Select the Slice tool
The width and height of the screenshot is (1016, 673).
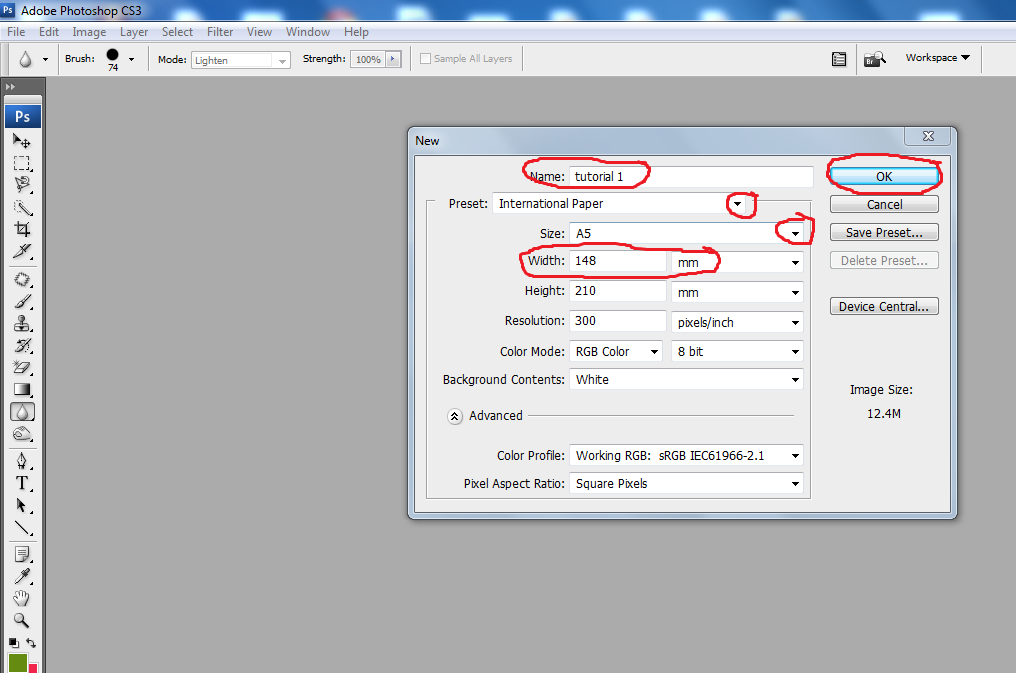click(22, 251)
